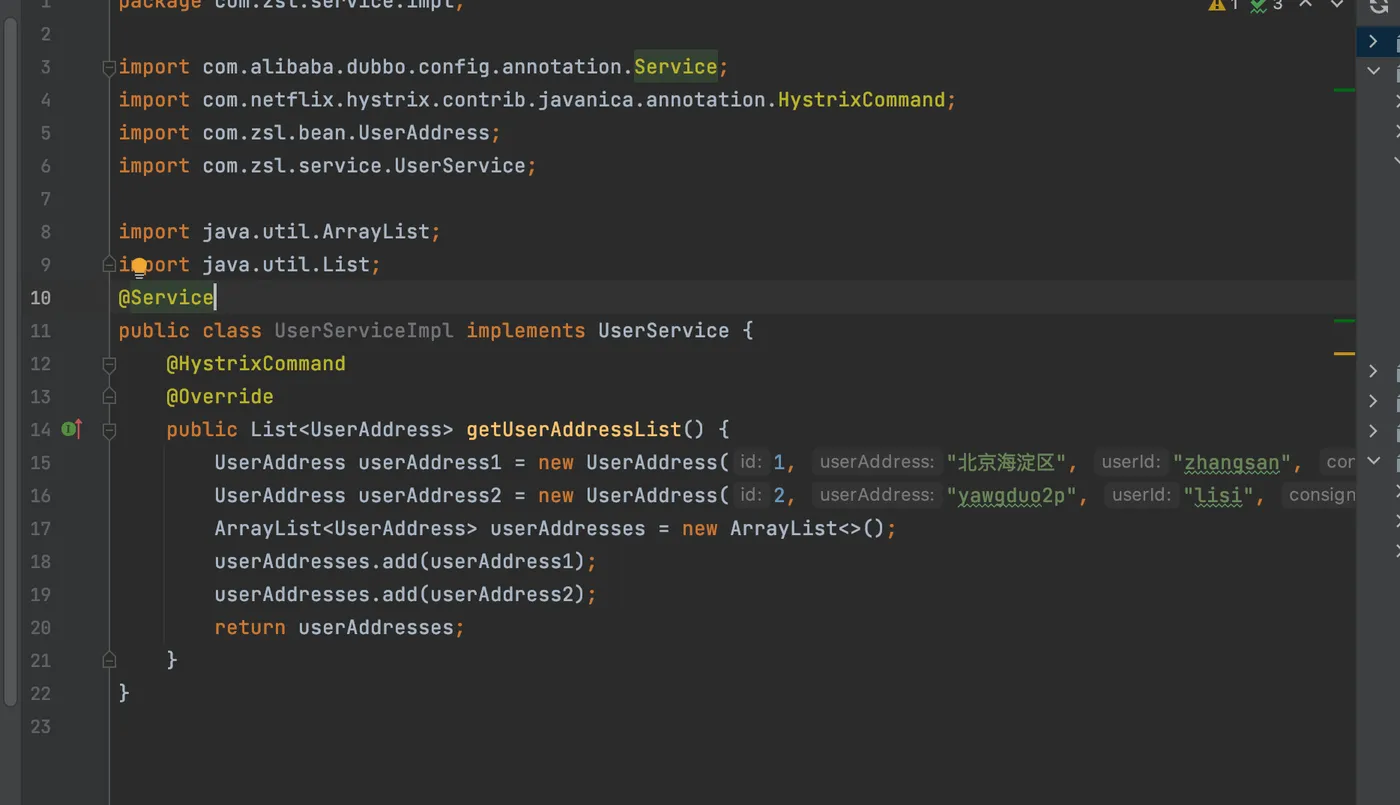Open the yellow warnings indicator showing 1
The width and height of the screenshot is (1400, 805).
[x=1224, y=5]
